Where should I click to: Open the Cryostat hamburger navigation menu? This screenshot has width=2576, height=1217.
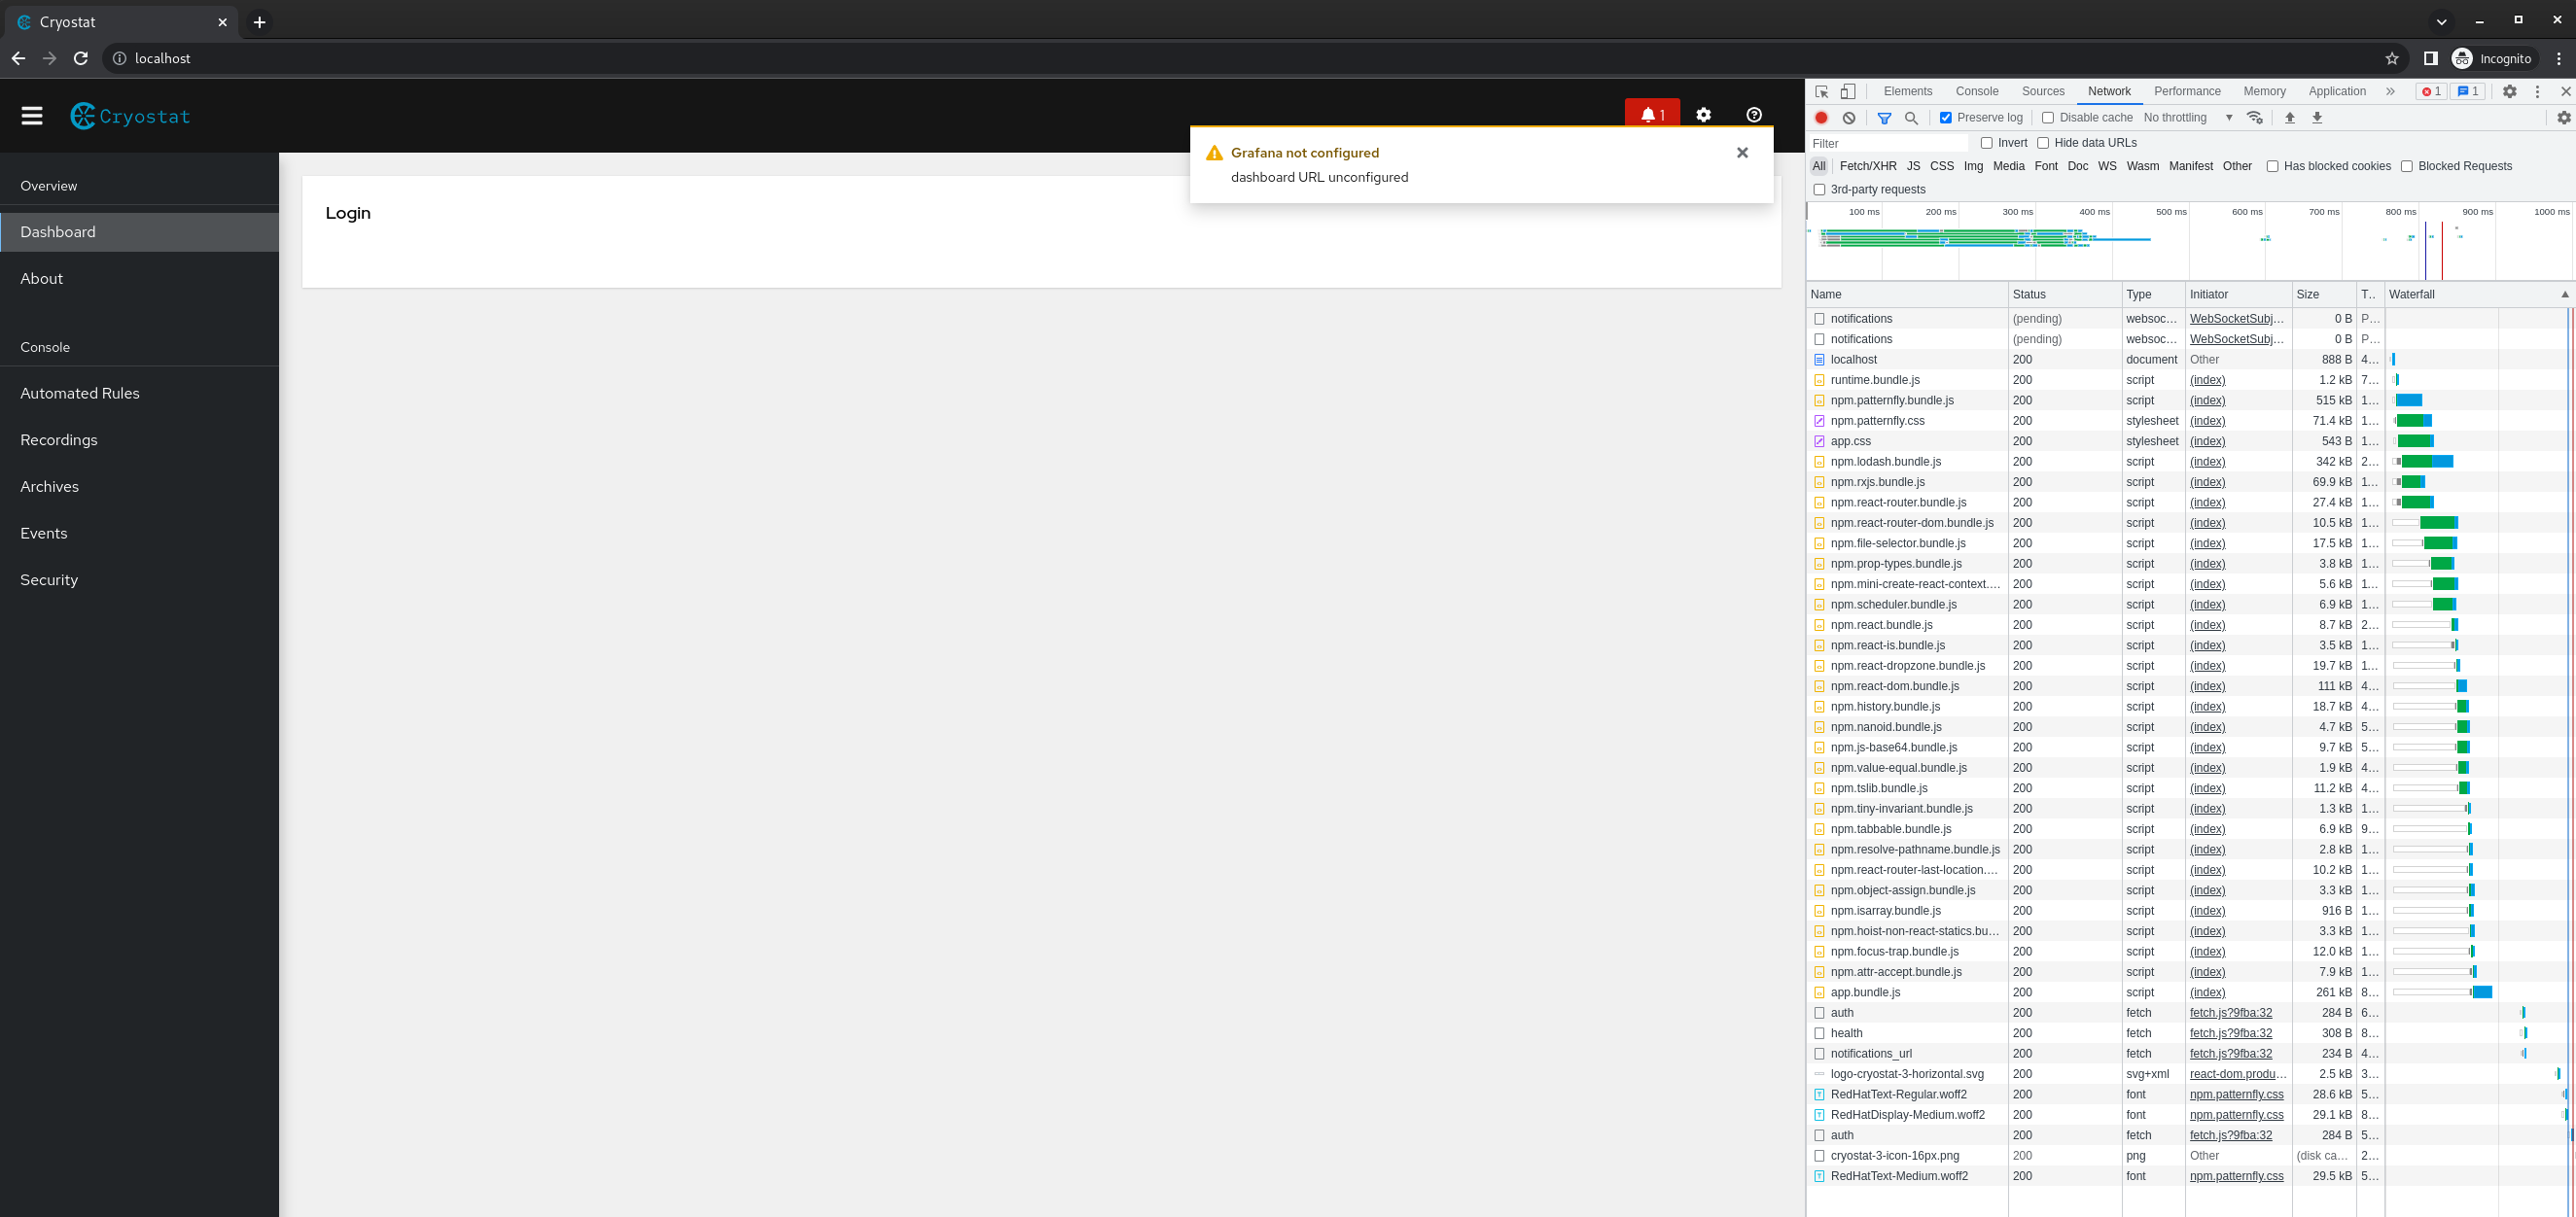[32, 116]
